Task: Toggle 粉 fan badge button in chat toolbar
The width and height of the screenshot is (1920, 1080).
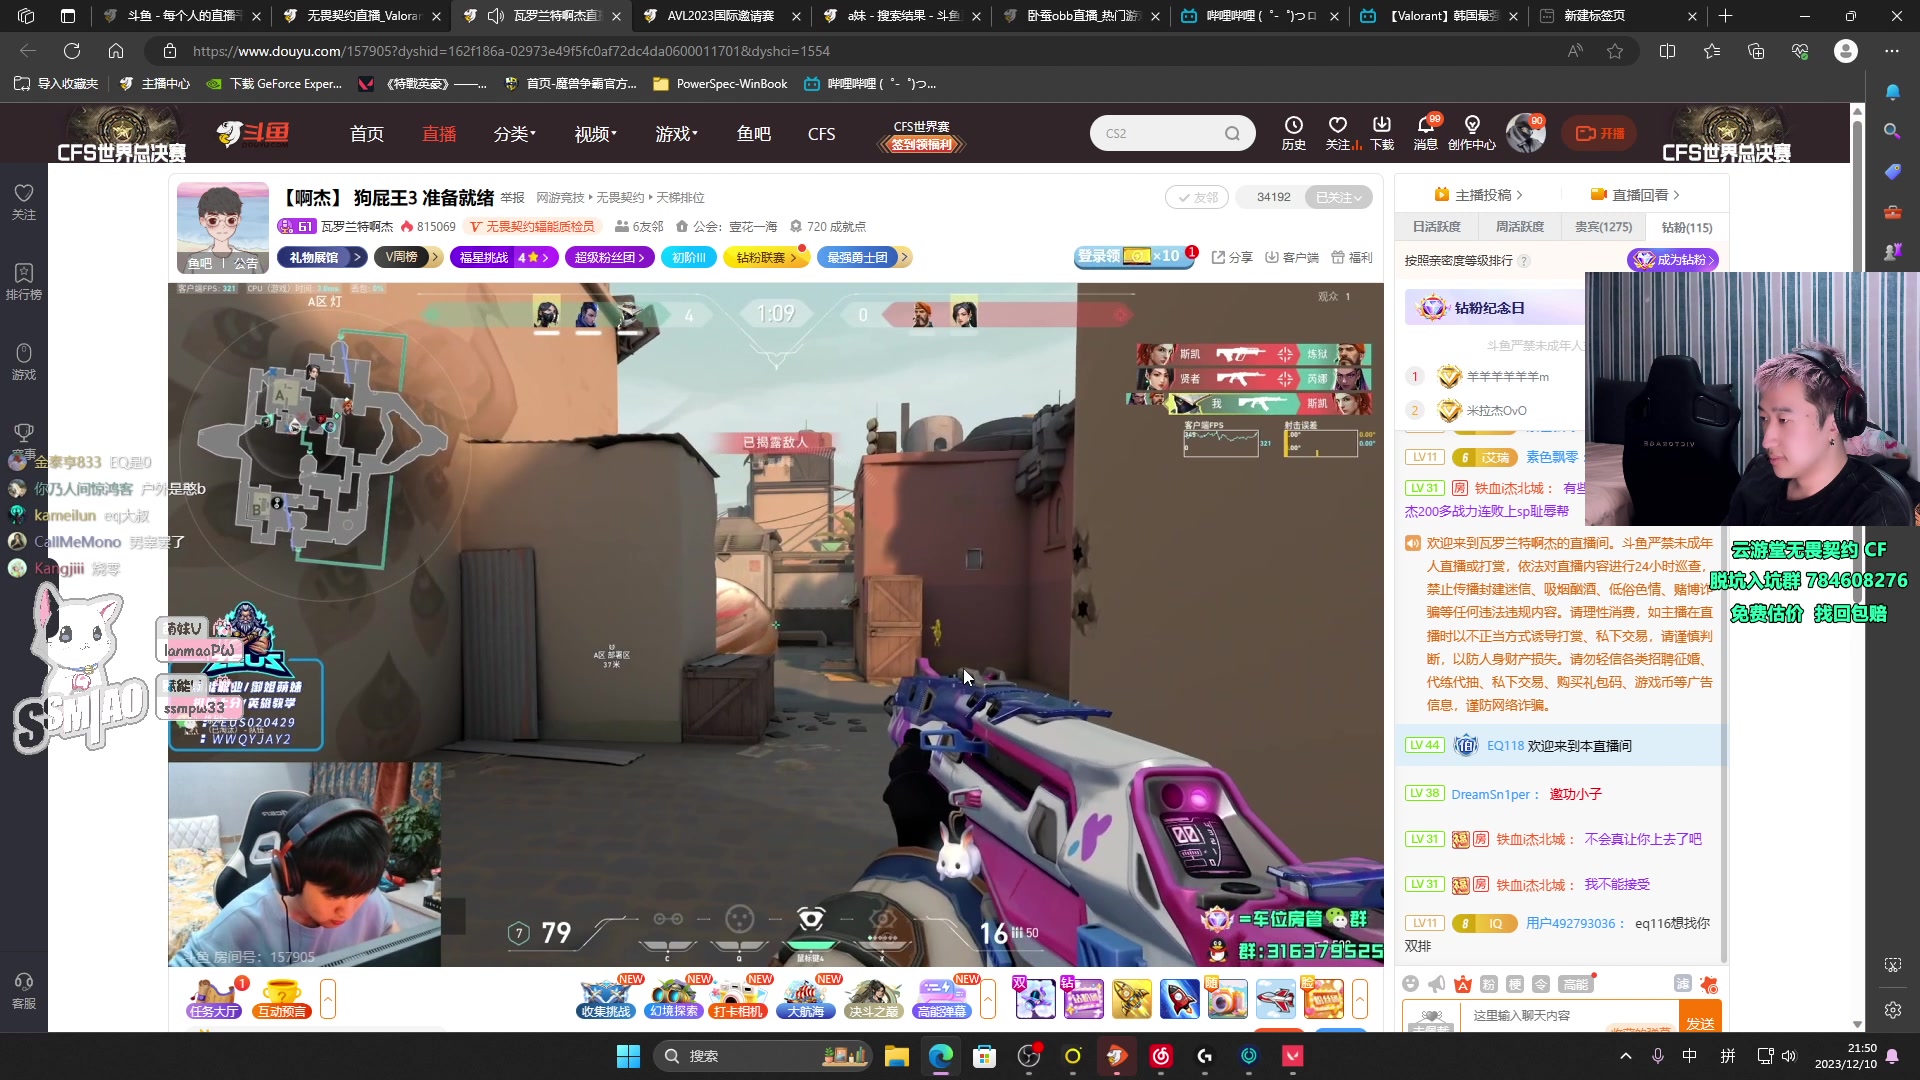Action: click(x=1489, y=984)
